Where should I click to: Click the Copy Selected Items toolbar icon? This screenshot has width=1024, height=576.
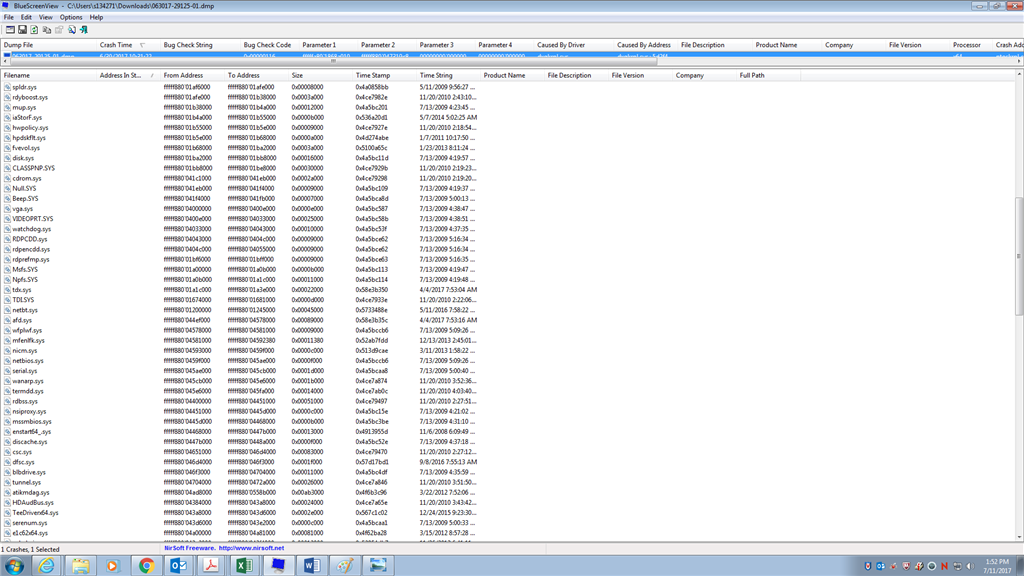pos(46,29)
